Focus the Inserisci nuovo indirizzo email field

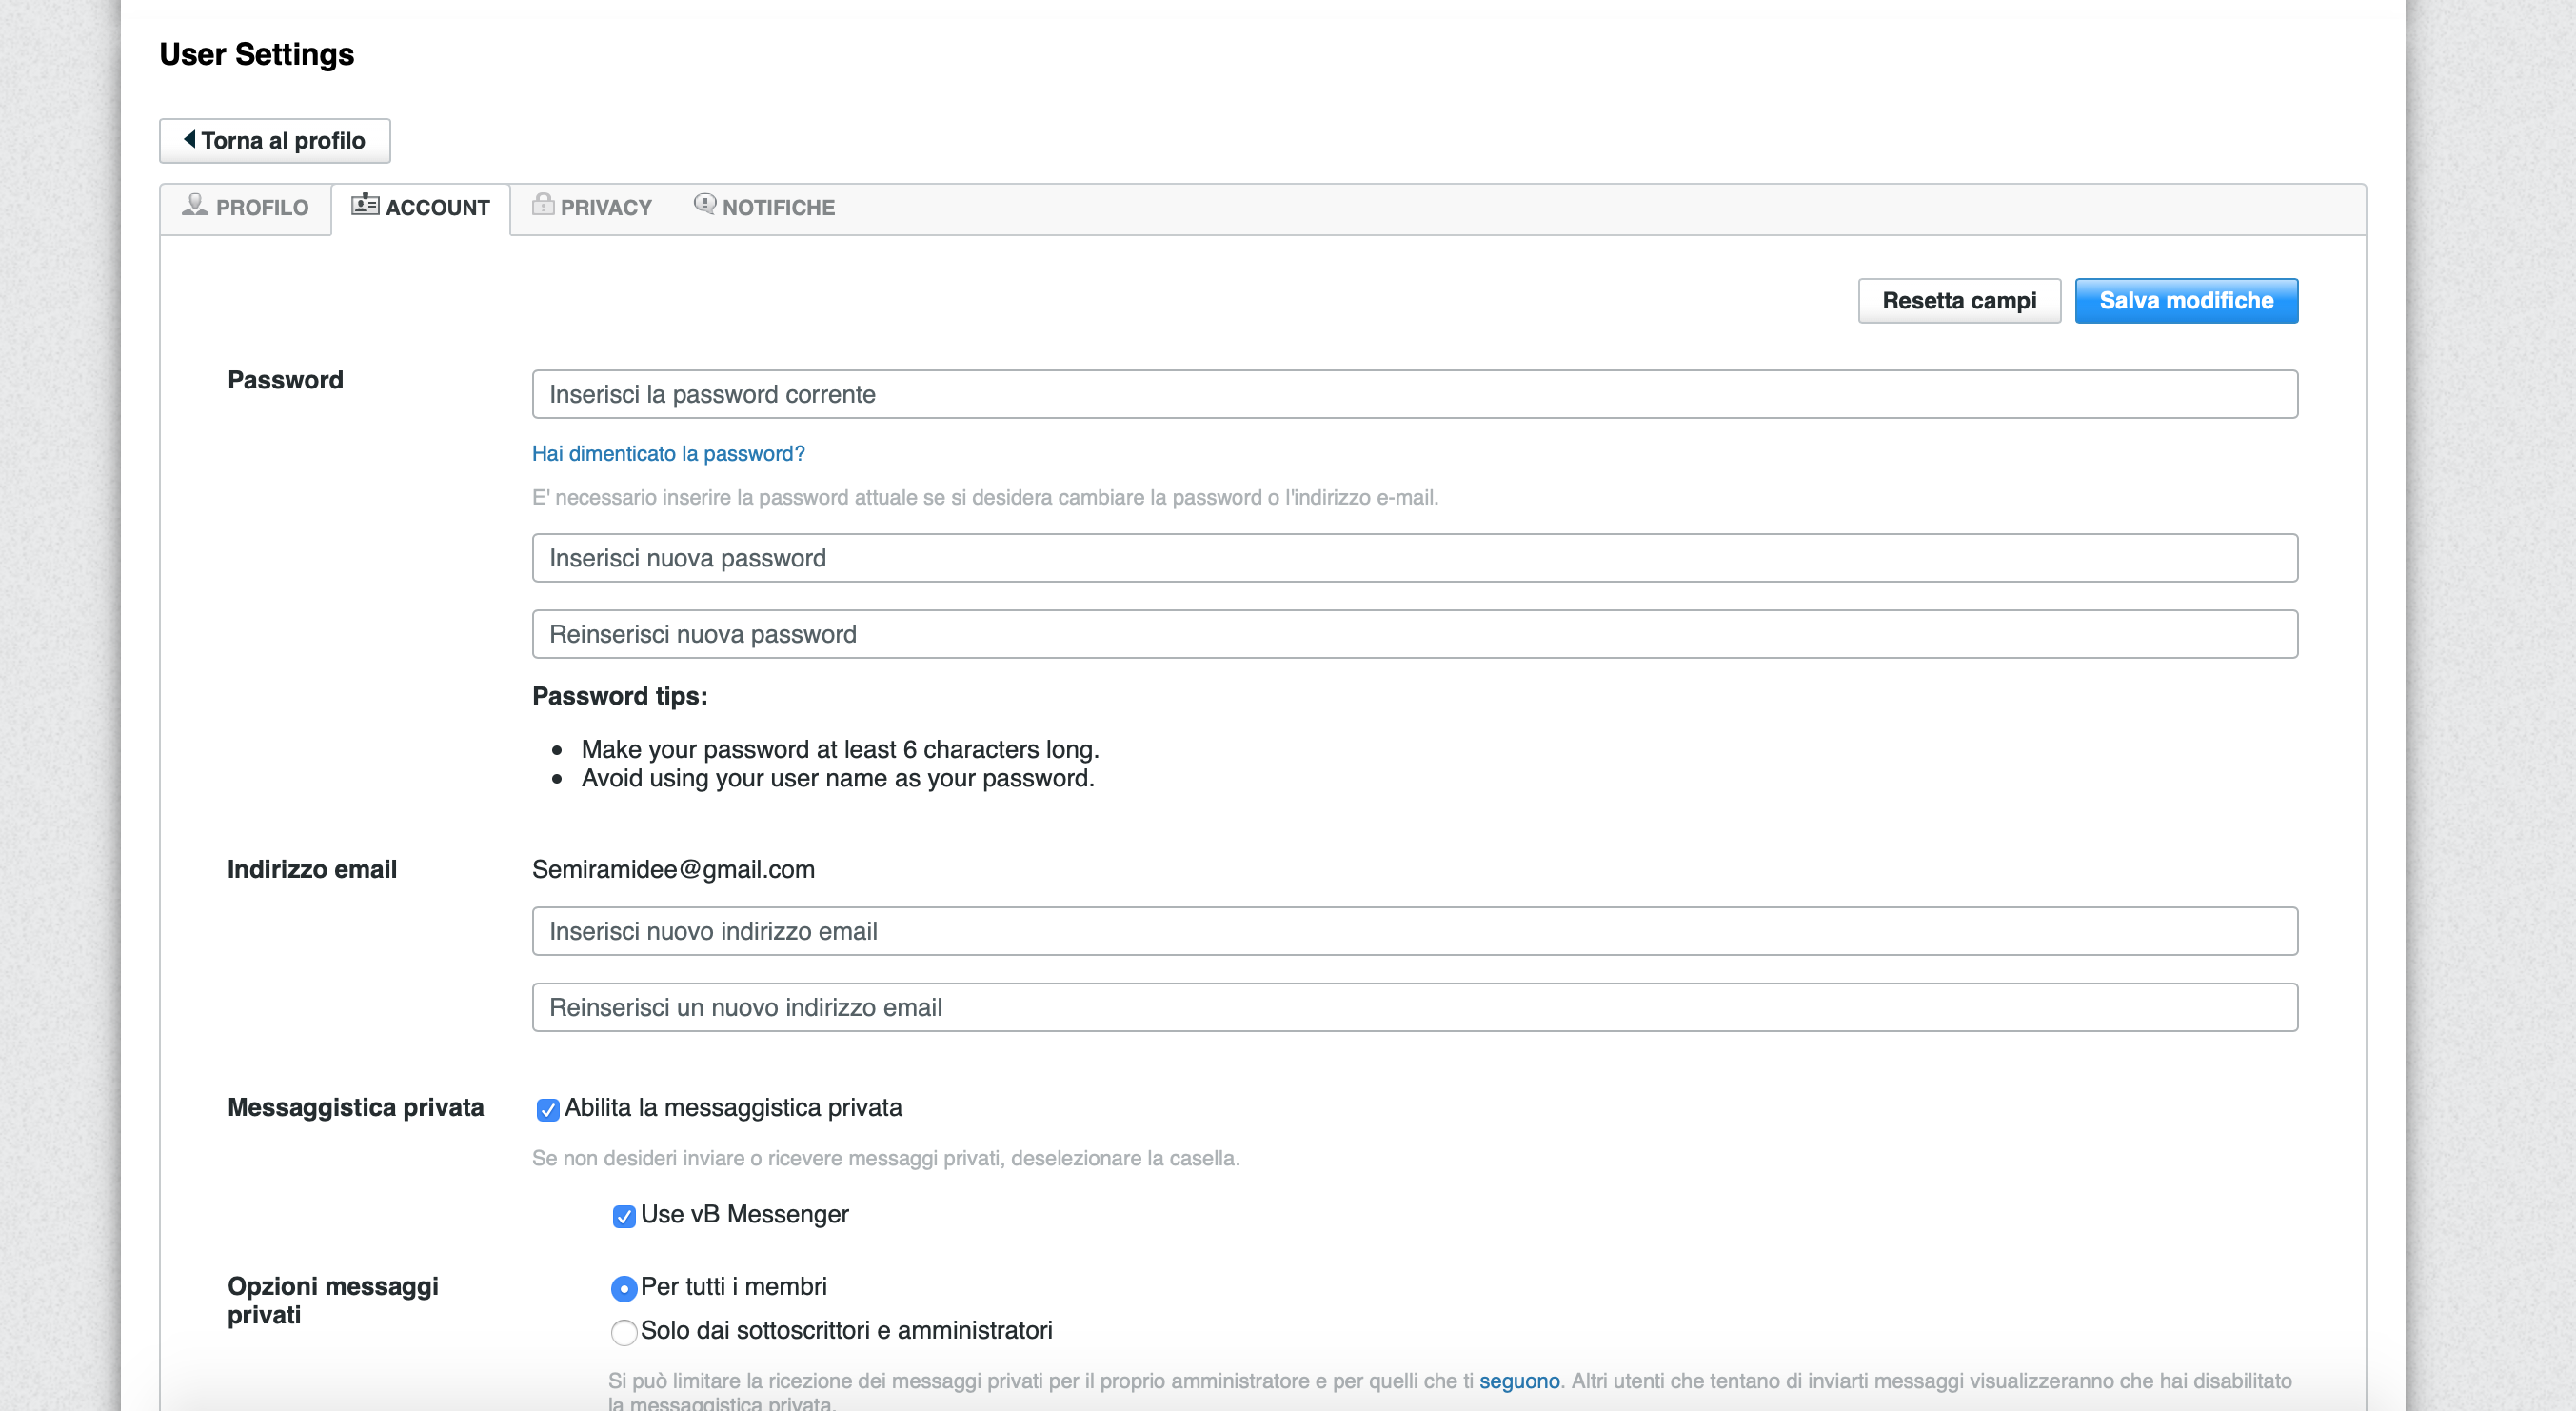1415,931
